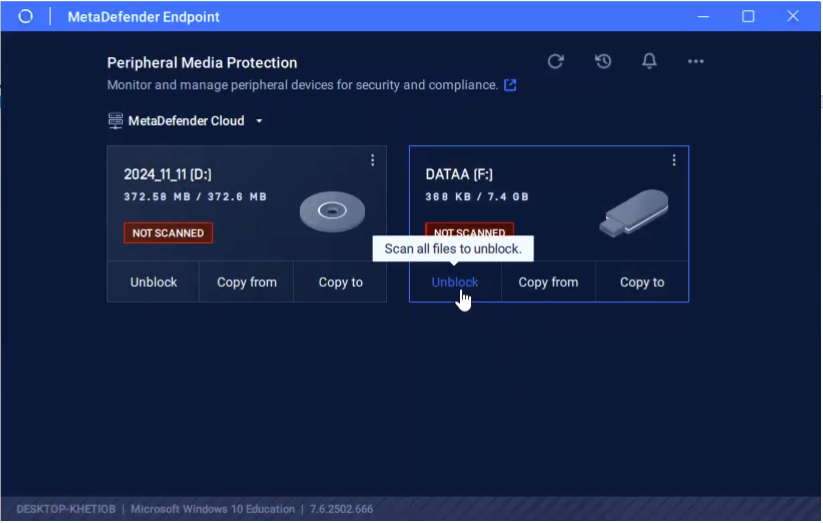Open kebab menu on the 2024_11_11 (D:) card
823x523 pixels.
point(372,160)
